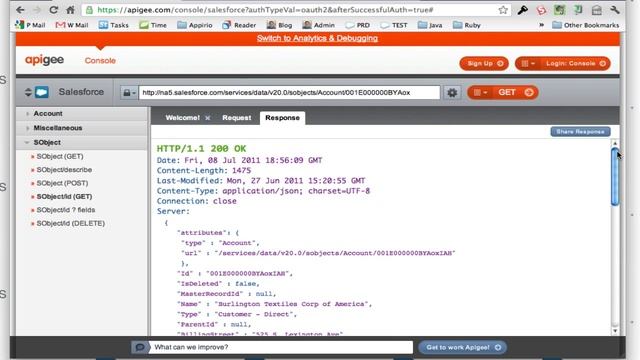Click the response scroll down arrow
The height and width of the screenshot is (360, 640).
(x=615, y=331)
